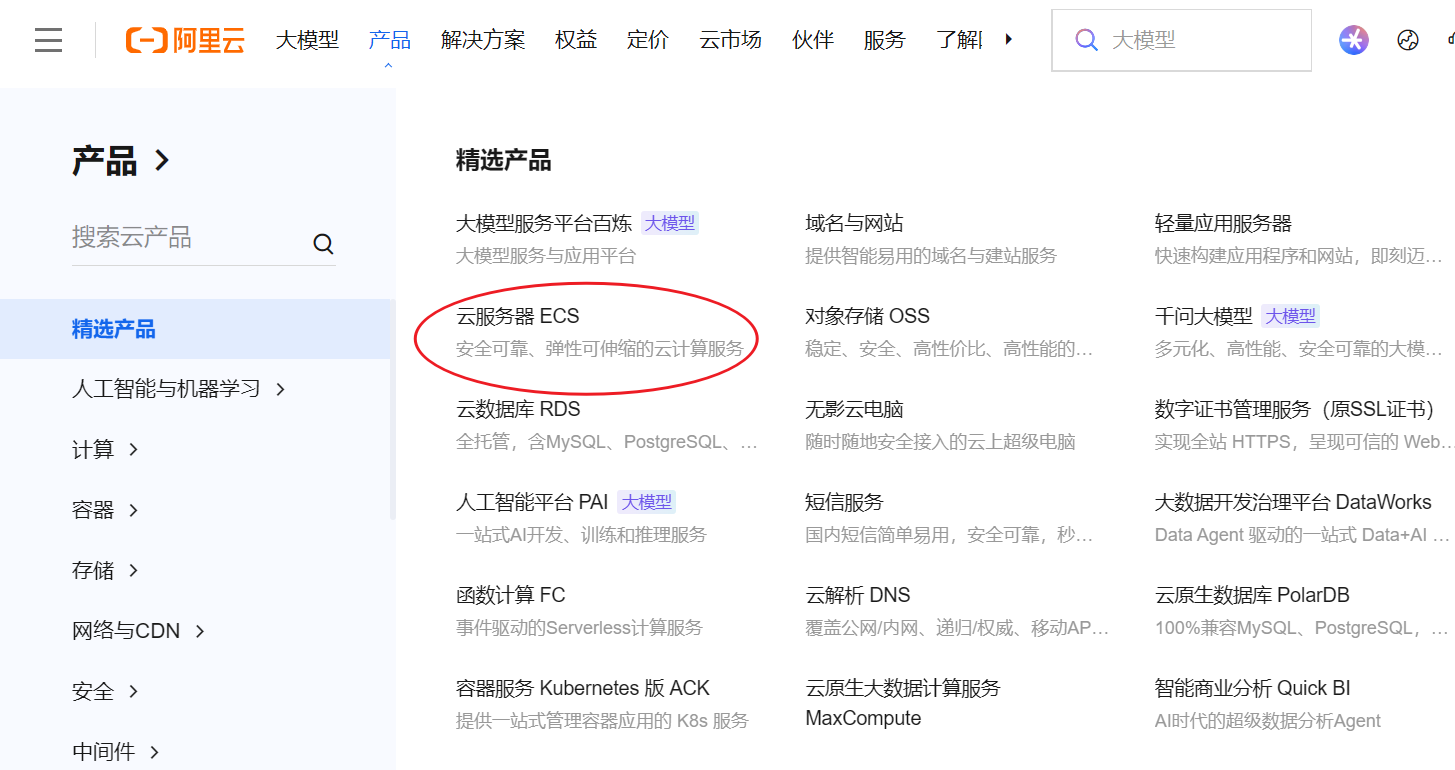Open the 解决方案 top menu
The height and width of the screenshot is (770, 1455).
tap(483, 40)
